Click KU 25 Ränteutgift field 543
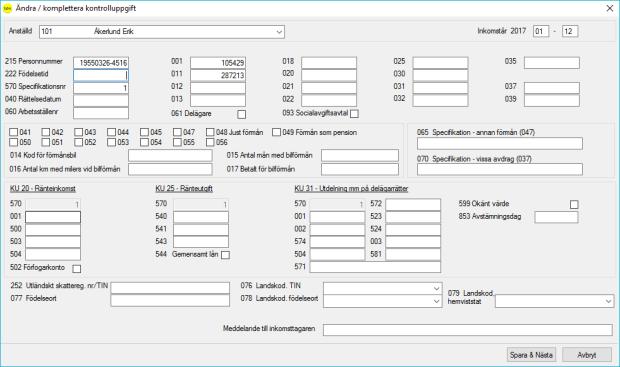 click(201, 242)
